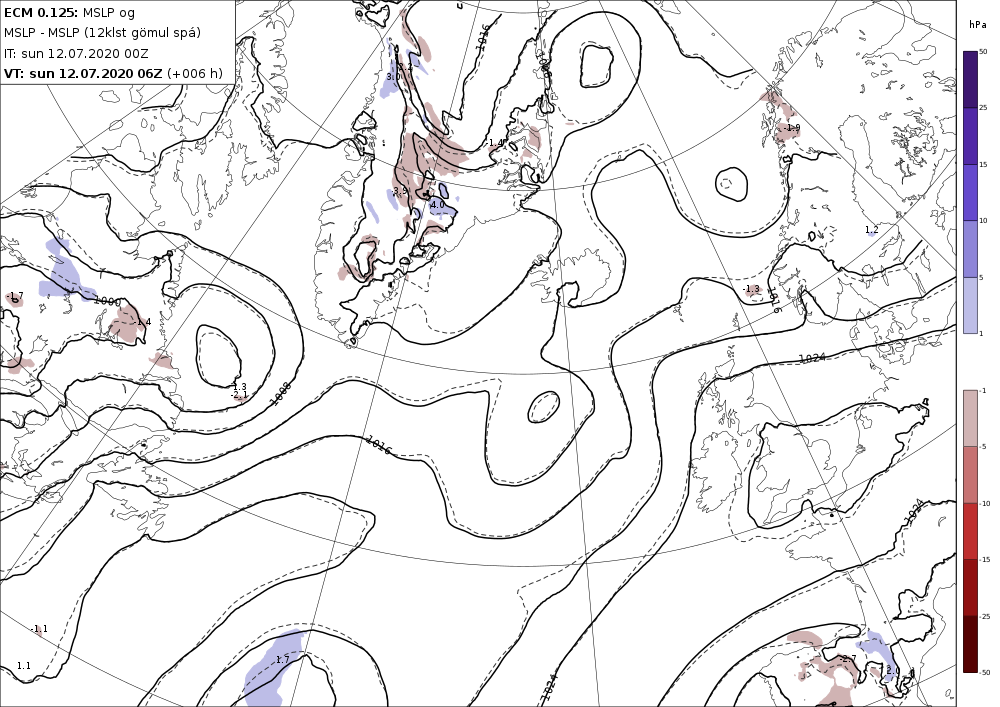1000x707 pixels.
Task: Click the blue-violet legend band between 10 and 15
Action: point(970,193)
